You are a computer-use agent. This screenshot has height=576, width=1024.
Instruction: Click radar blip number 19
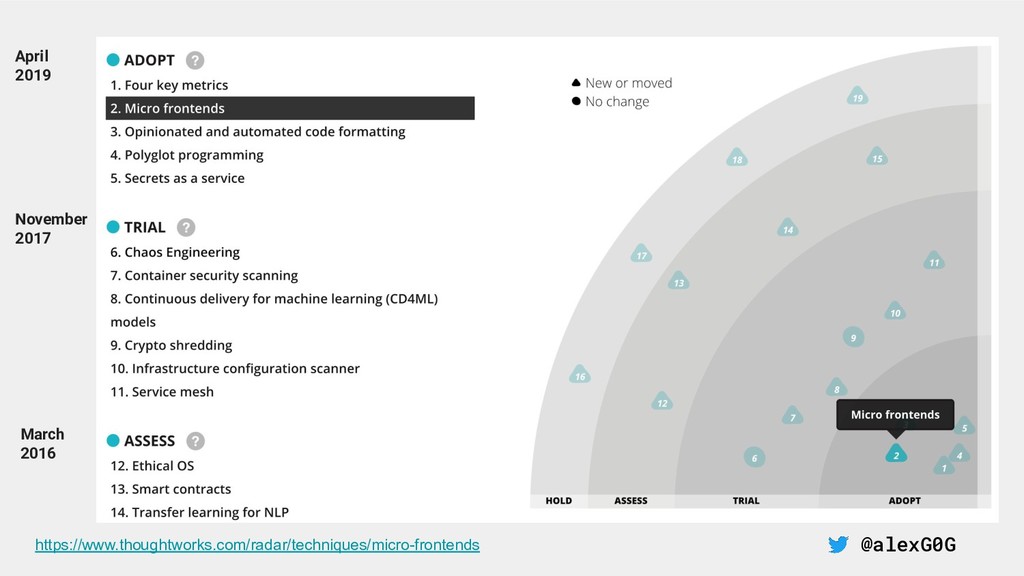(857, 97)
